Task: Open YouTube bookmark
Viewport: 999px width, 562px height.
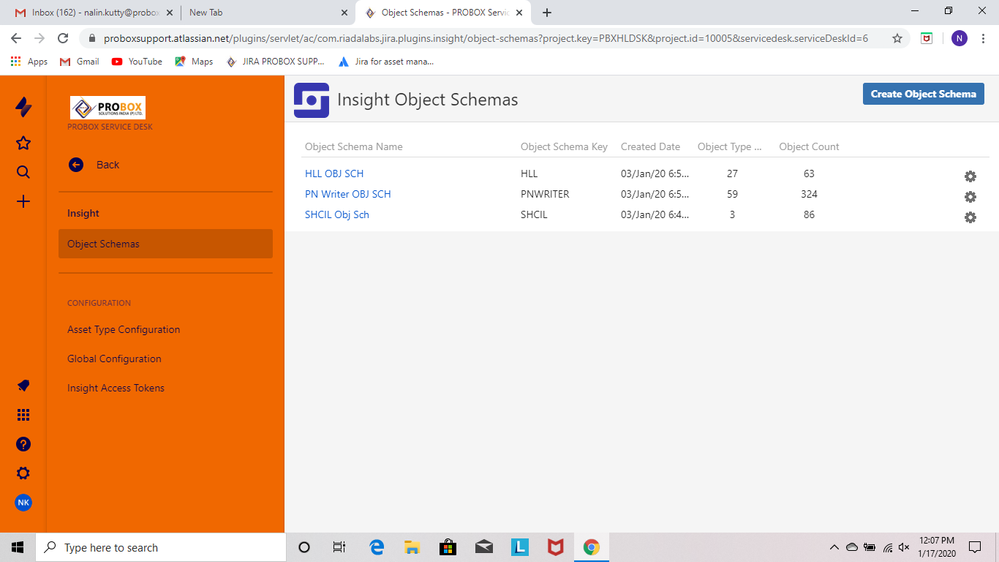Action: pos(137,61)
